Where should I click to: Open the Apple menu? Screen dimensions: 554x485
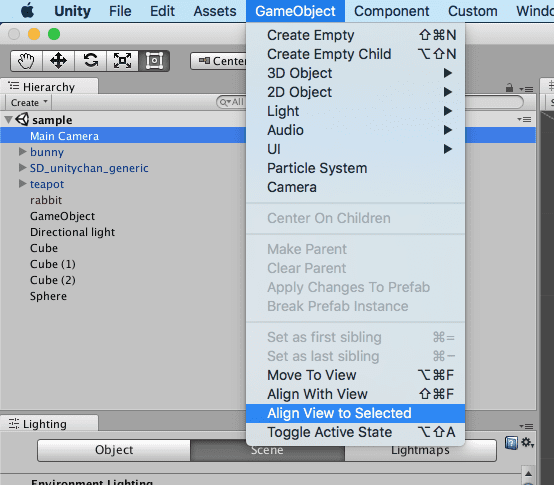pyautogui.click(x=28, y=11)
